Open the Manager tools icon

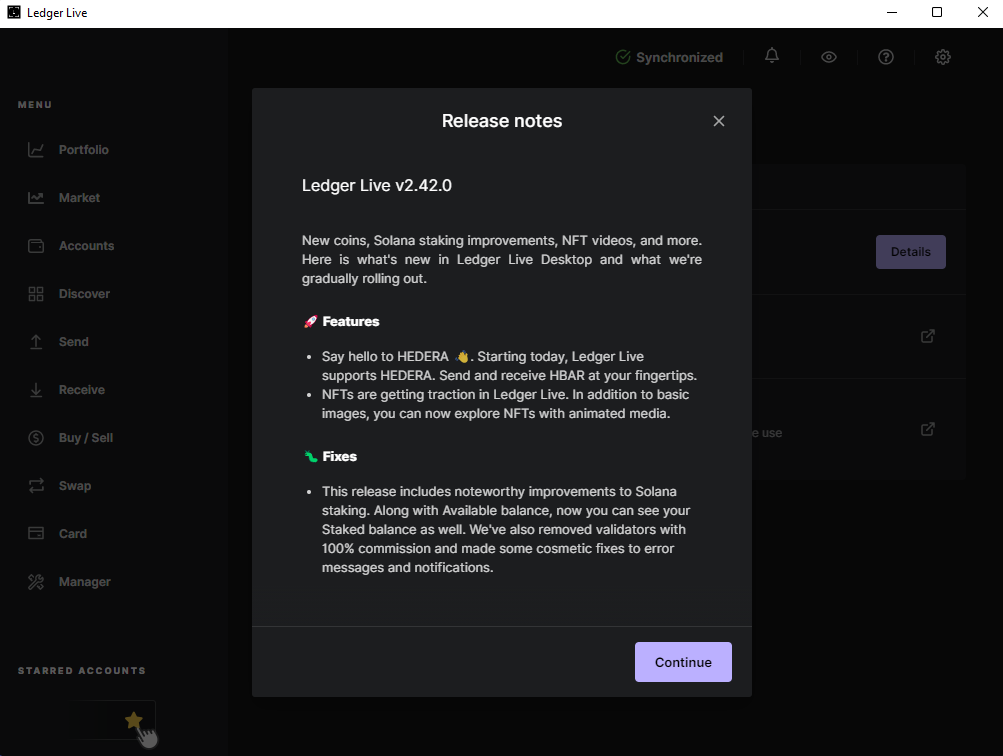click(x=36, y=582)
